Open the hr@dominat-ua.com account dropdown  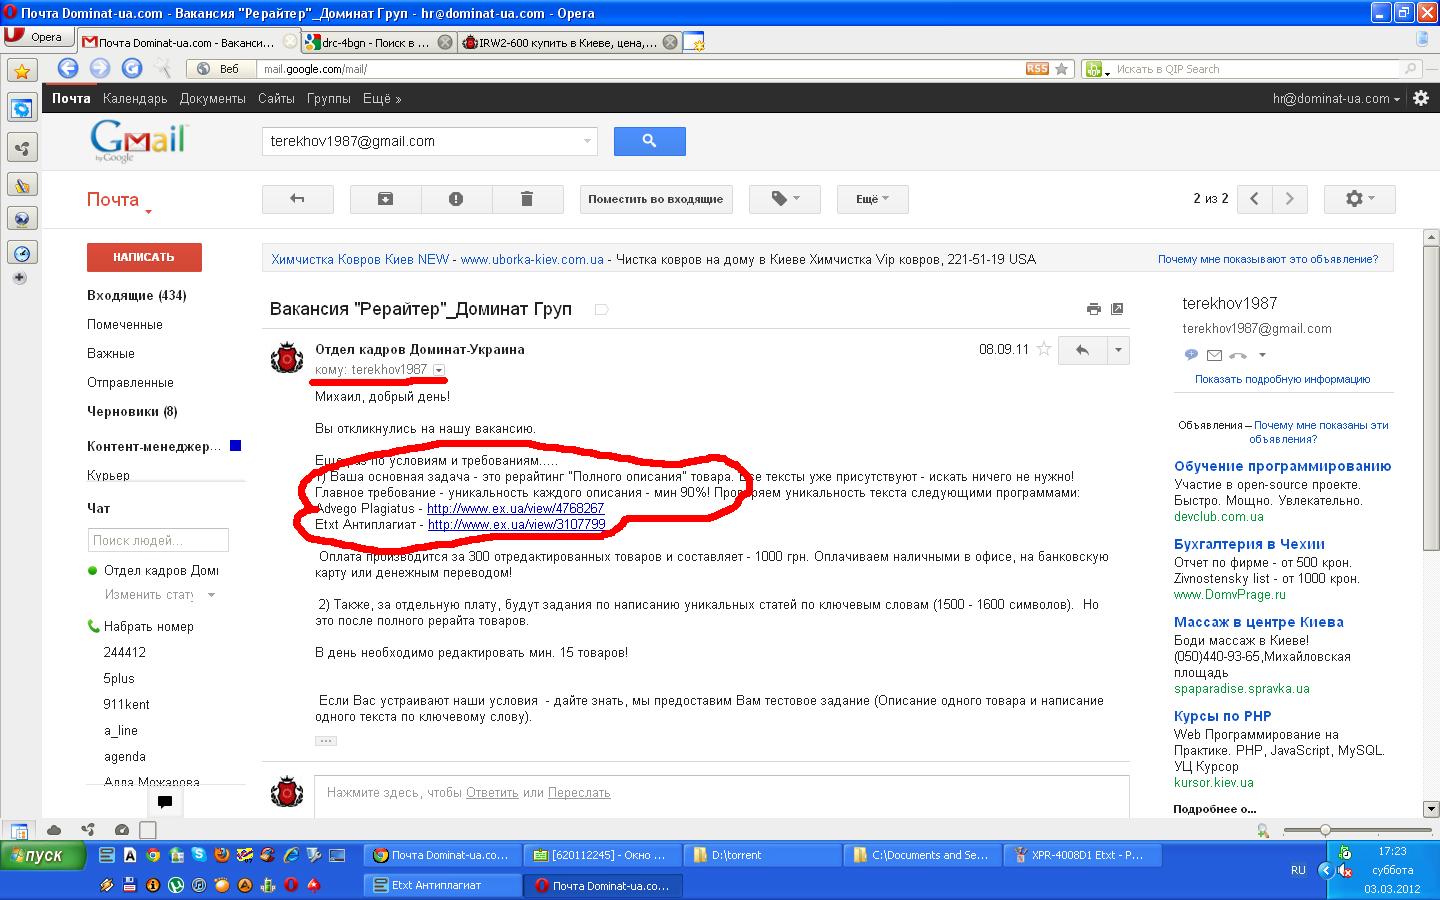click(1336, 98)
